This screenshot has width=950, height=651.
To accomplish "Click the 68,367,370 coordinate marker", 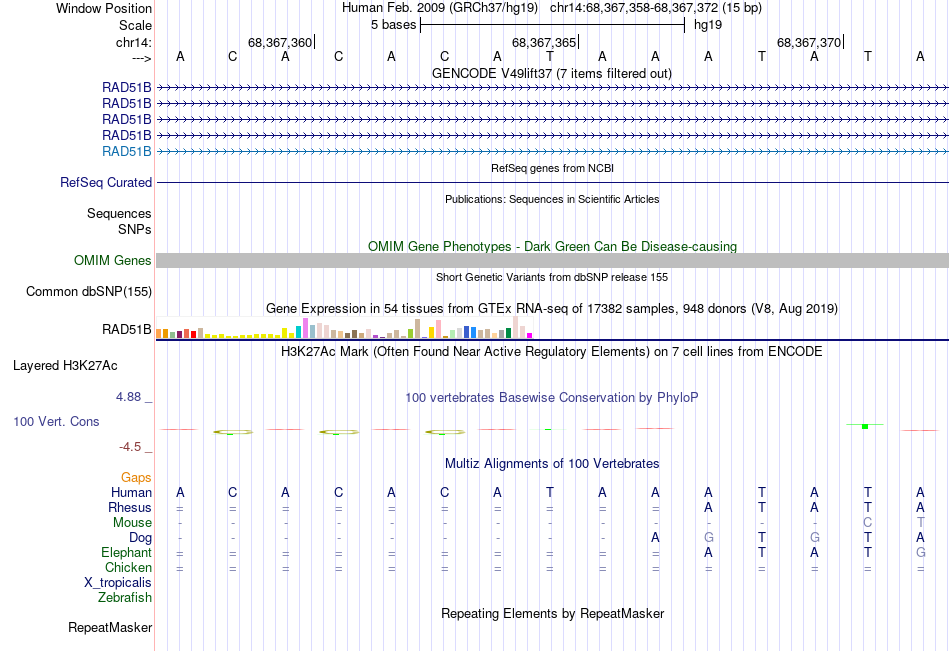I will coord(809,42).
